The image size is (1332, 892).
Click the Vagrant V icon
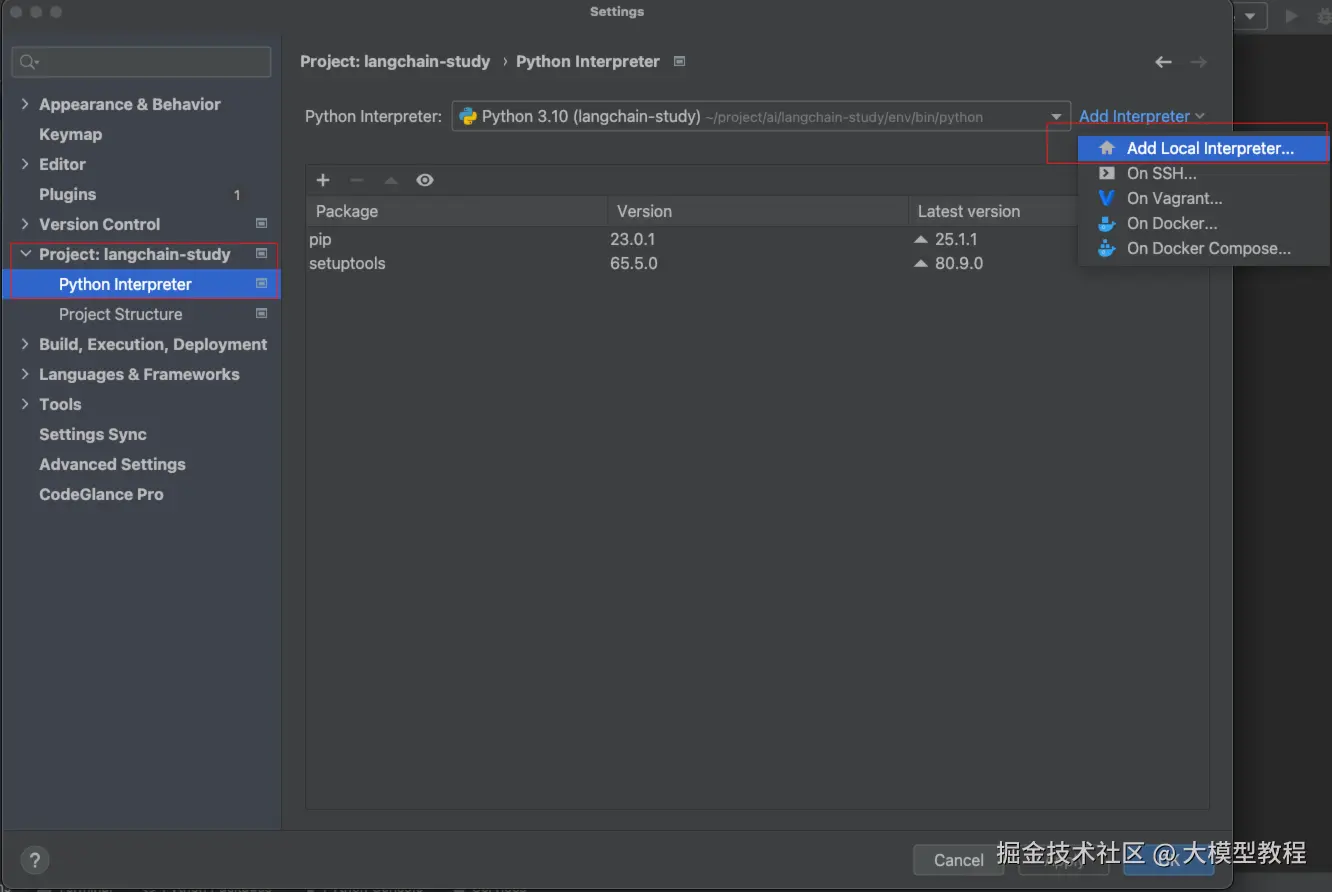(1106, 198)
